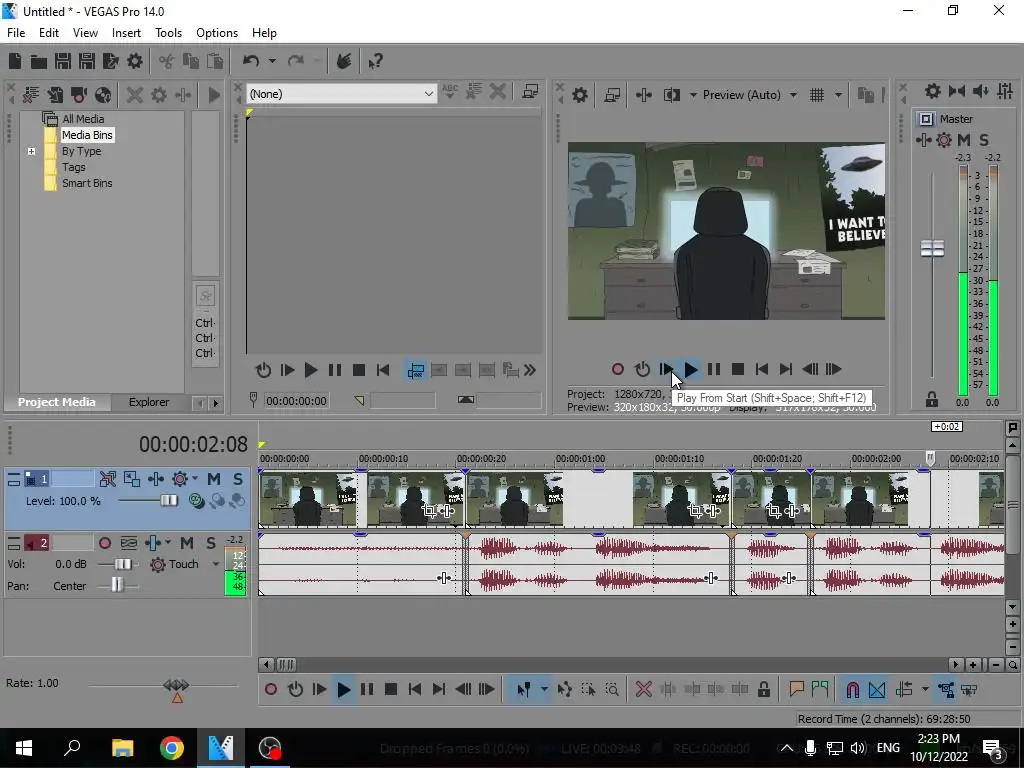1024x768 pixels.
Task: Open Master bus audio properties gear
Action: point(933,91)
